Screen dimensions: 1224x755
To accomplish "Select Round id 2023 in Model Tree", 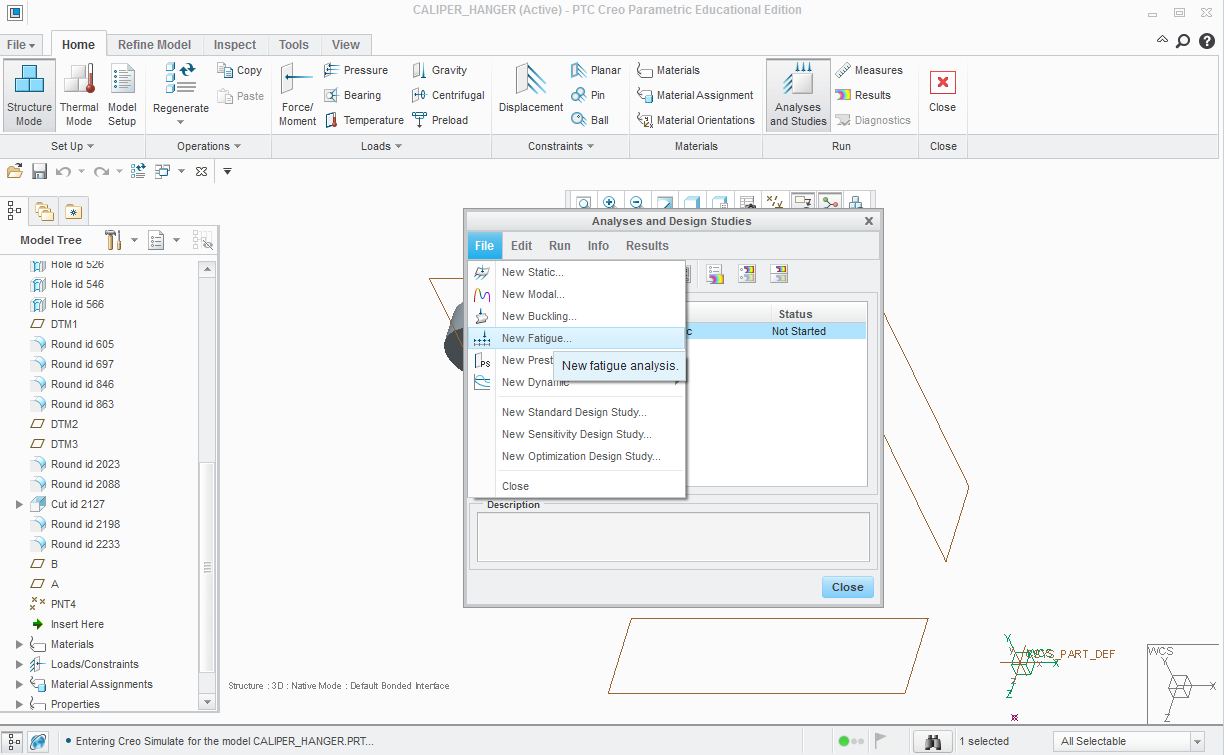I will click(75, 464).
